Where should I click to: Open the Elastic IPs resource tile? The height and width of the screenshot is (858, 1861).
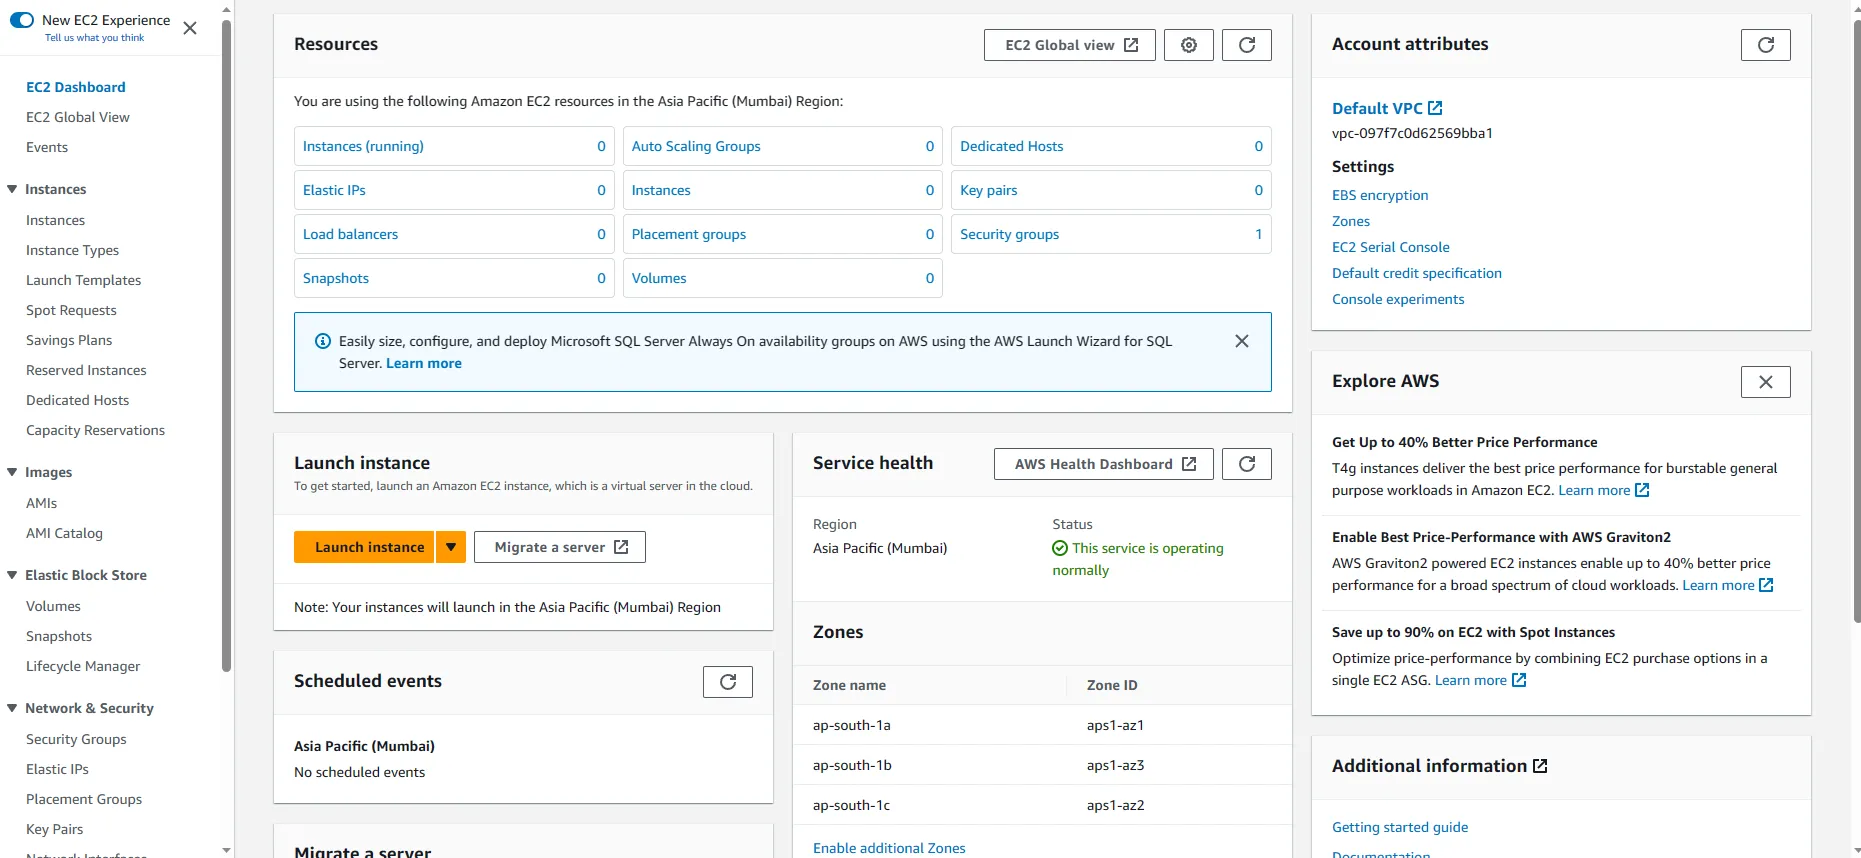click(454, 190)
